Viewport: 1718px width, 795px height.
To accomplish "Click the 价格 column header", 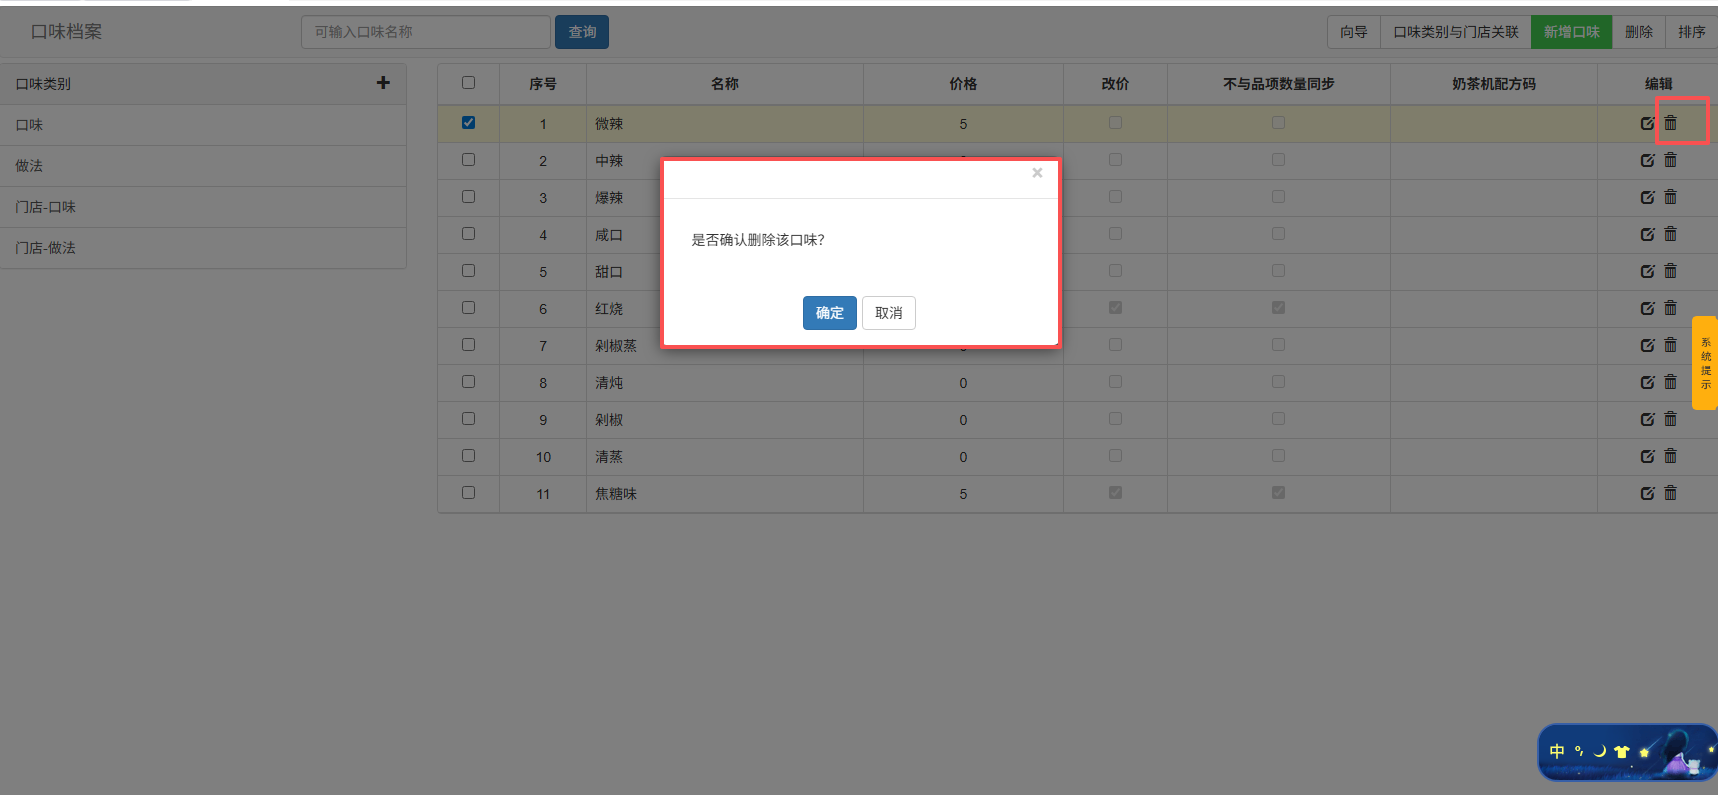I will pos(963,84).
